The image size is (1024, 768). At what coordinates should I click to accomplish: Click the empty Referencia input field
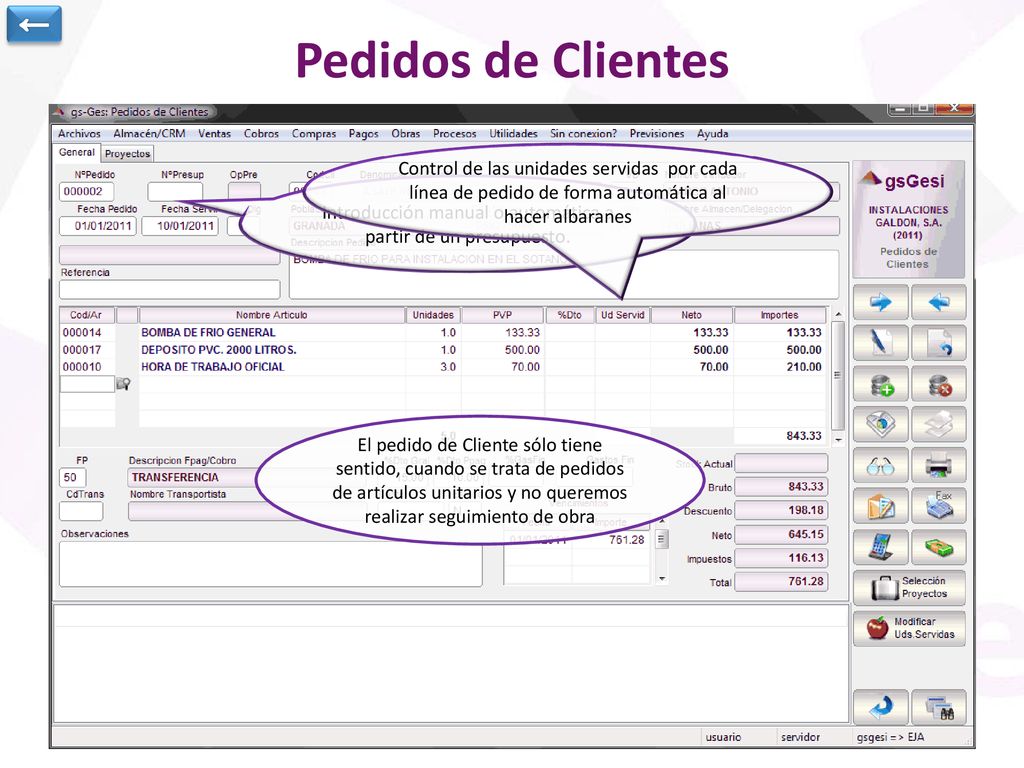coord(170,289)
